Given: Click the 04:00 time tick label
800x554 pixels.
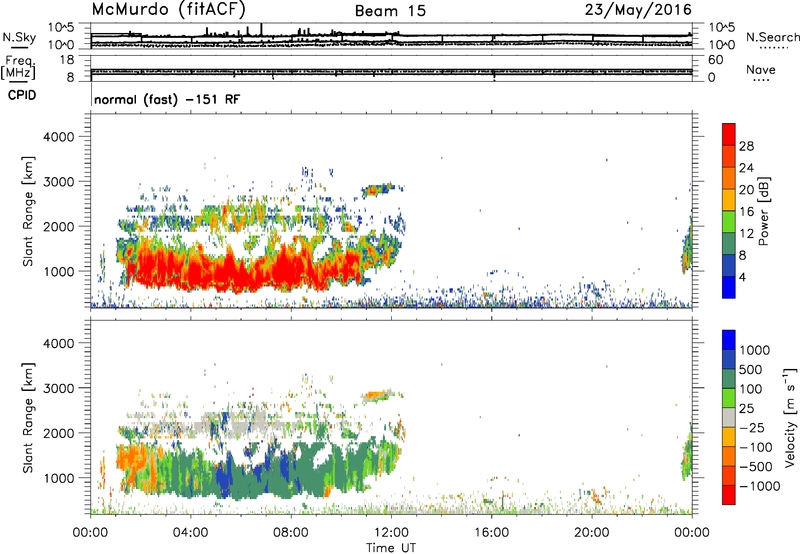Looking at the screenshot, I should pos(190,533).
